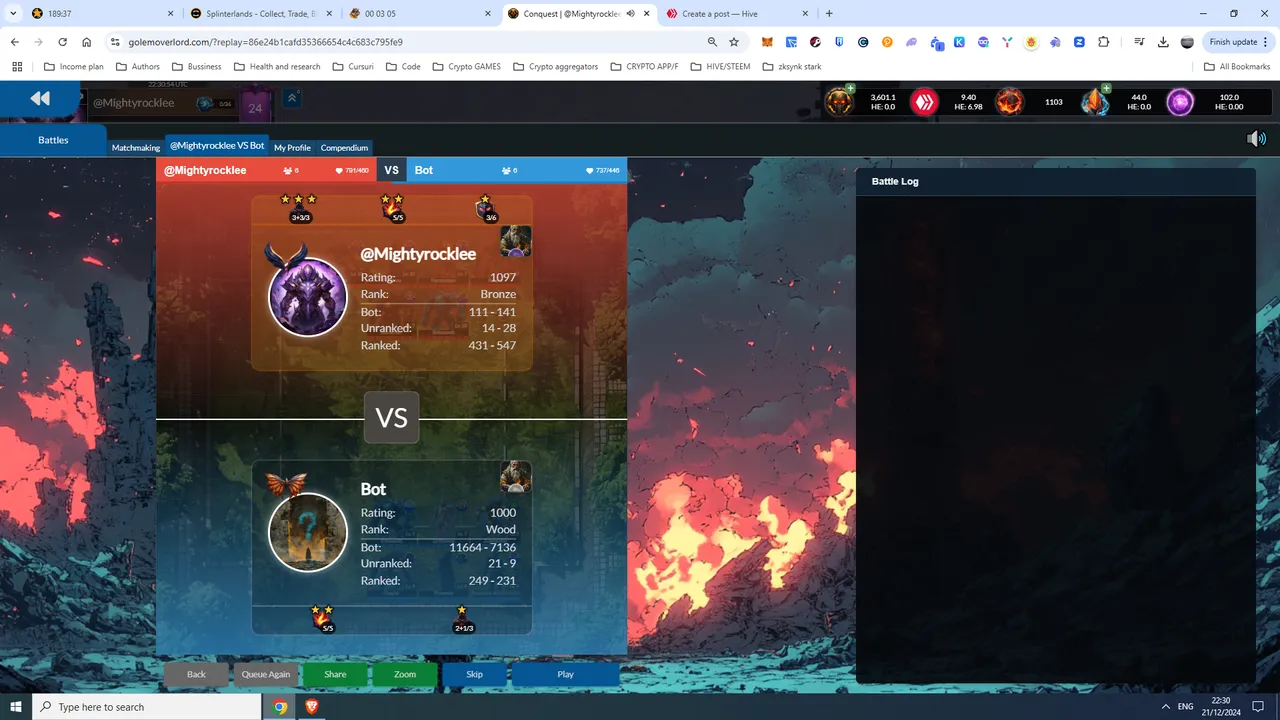Screen dimensions: 1280x720
Task: Click the crystal resource icon showing 44.0
Action: tap(1095, 102)
